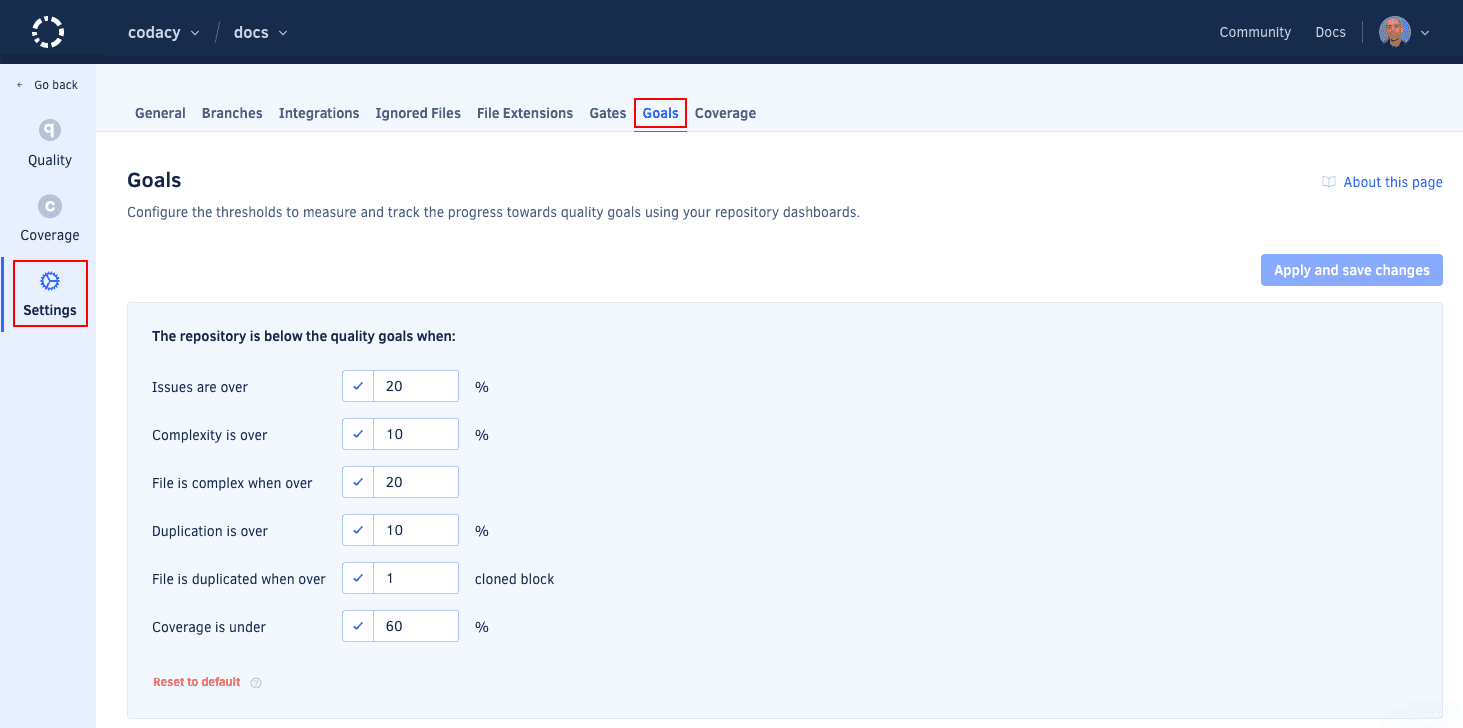Screen dimensions: 1463x728
Task: Switch to the Gates tab
Action: pos(607,113)
